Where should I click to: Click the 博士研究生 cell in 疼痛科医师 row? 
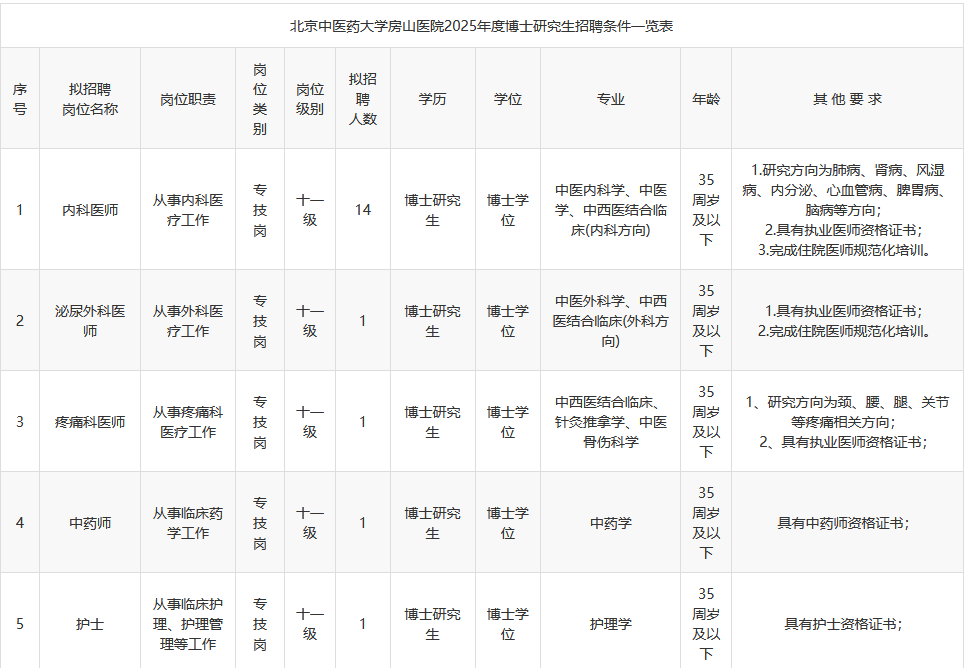pyautogui.click(x=432, y=422)
